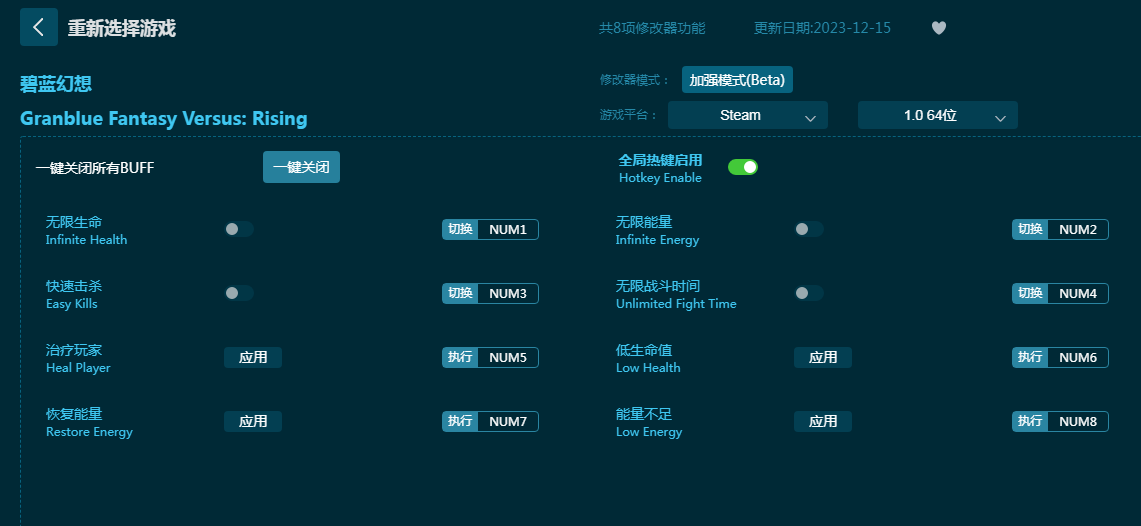Click the Granblue Fantasy Versus: Rising title
Screen dimensions: 1141x526
pyautogui.click(x=164, y=119)
